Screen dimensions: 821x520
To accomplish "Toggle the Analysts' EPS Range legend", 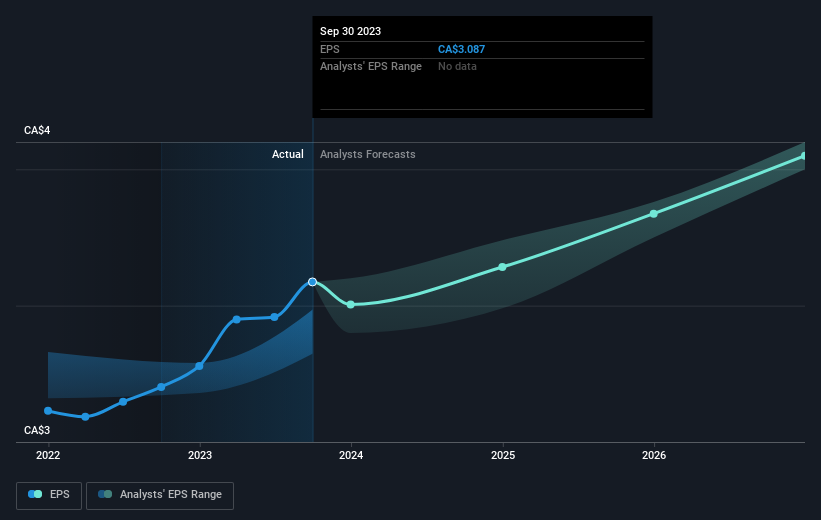I will click(x=160, y=495).
